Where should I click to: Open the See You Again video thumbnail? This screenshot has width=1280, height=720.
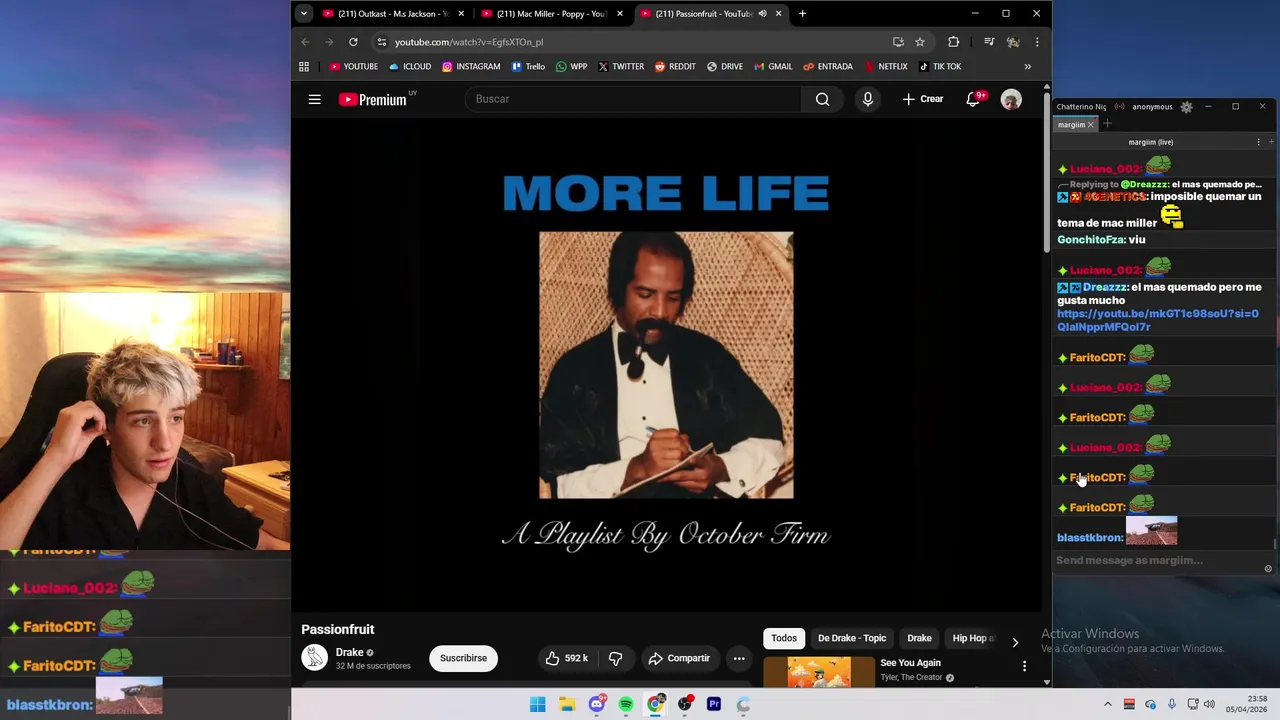(818, 672)
